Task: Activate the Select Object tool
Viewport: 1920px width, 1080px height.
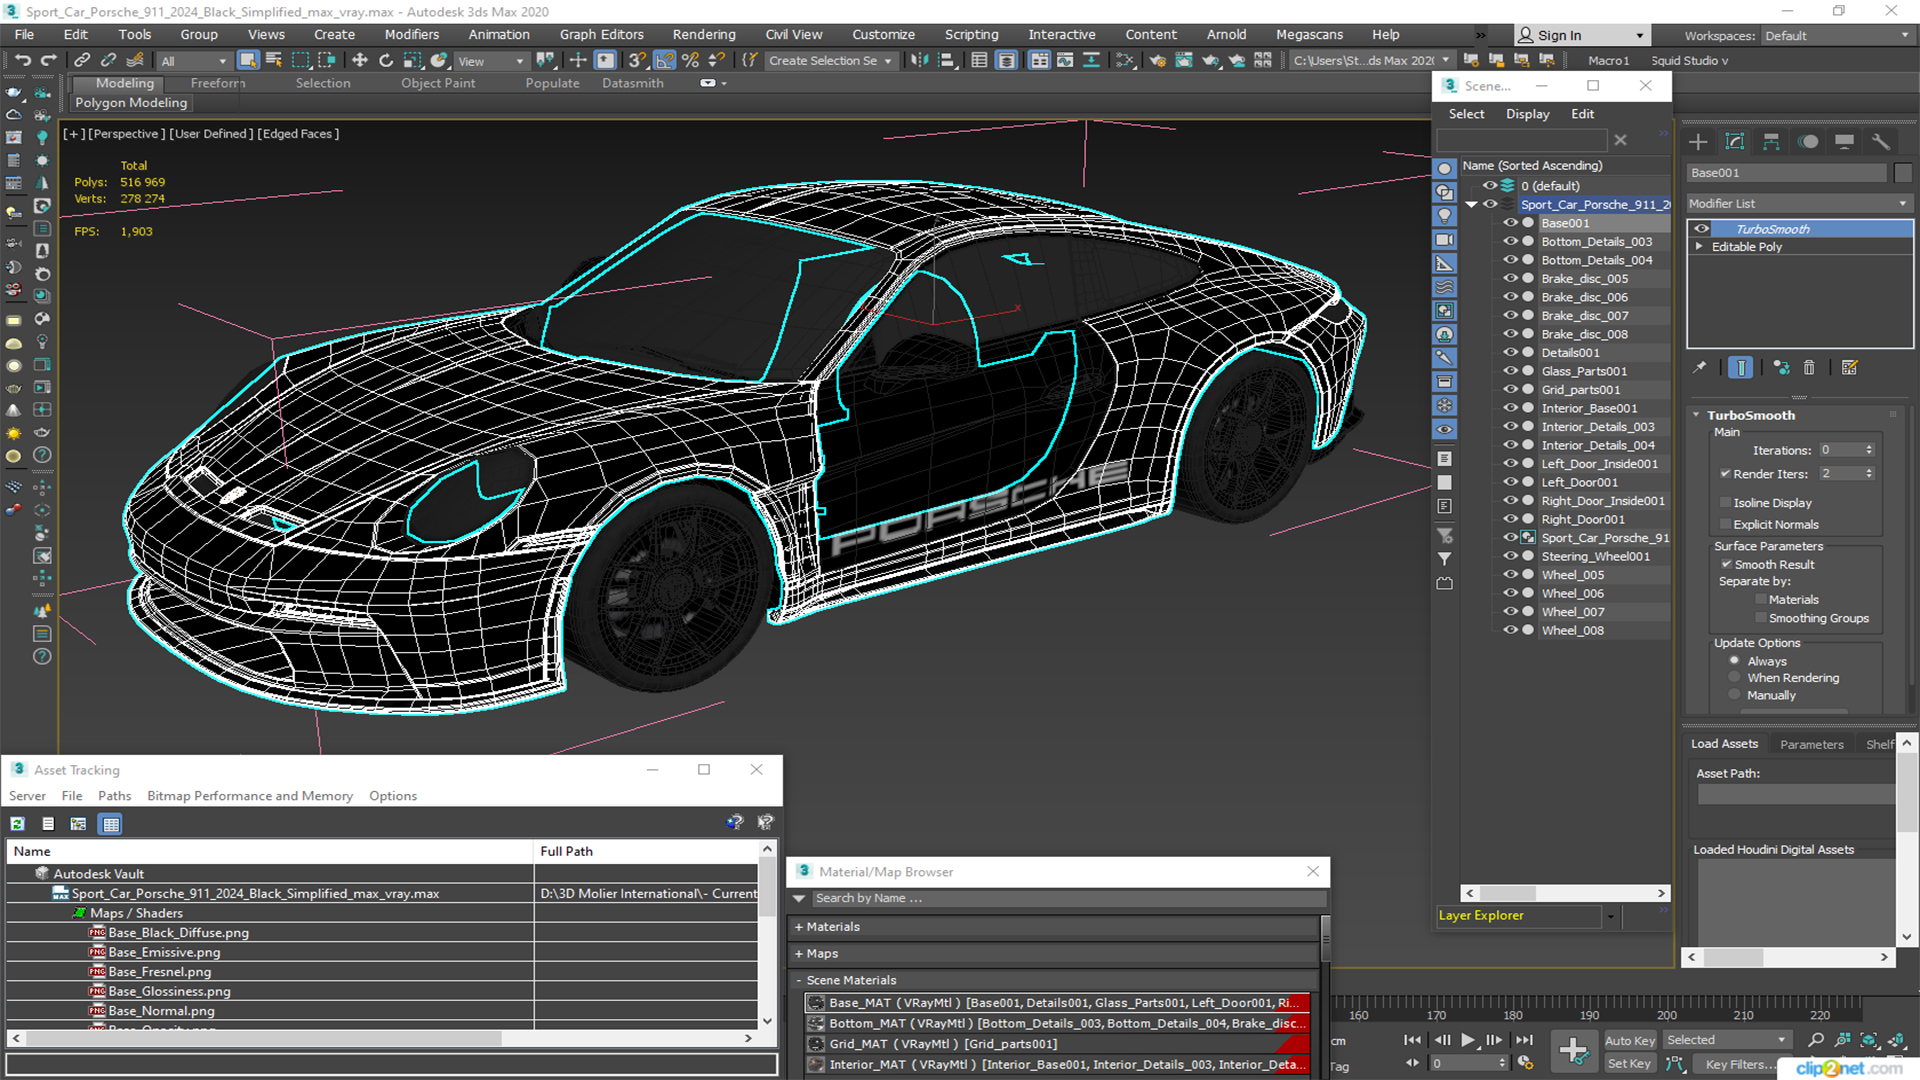Action: pyautogui.click(x=248, y=61)
